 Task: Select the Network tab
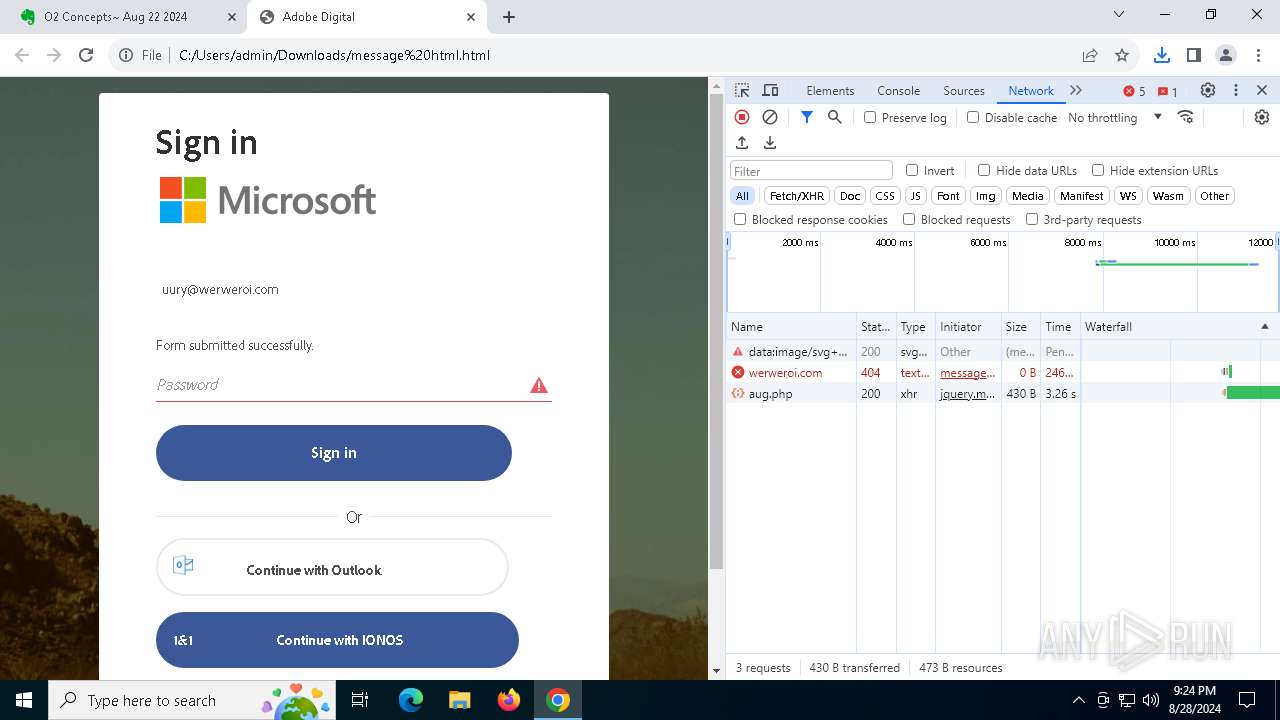1031,90
